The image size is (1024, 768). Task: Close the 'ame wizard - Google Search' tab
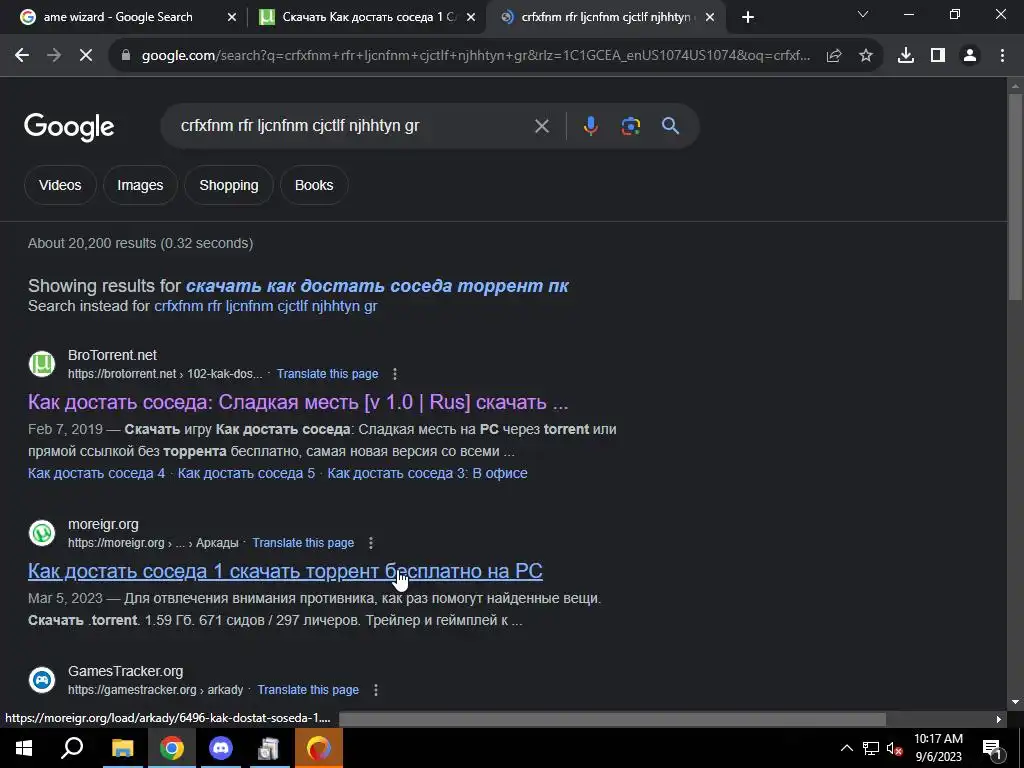tap(232, 18)
